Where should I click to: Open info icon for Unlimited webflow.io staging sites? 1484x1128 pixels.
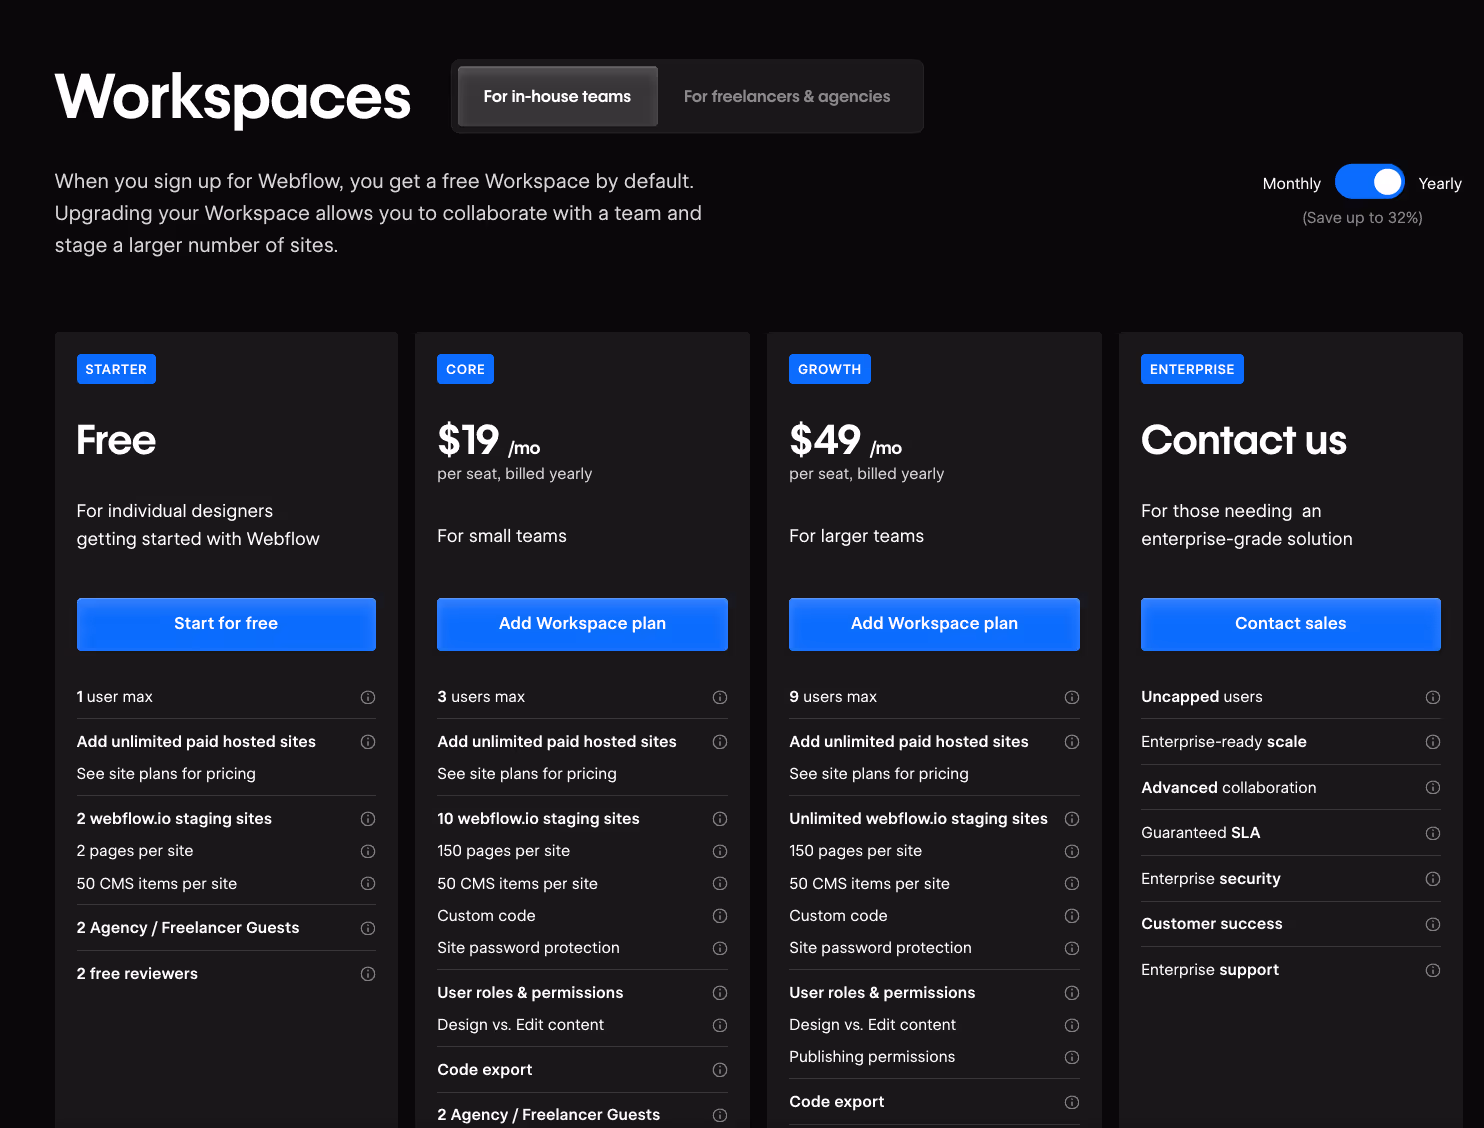click(1072, 819)
